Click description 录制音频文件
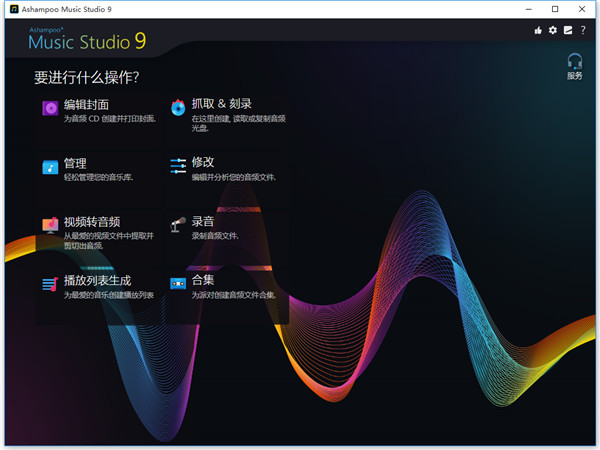The height and width of the screenshot is (450, 600). [215, 236]
